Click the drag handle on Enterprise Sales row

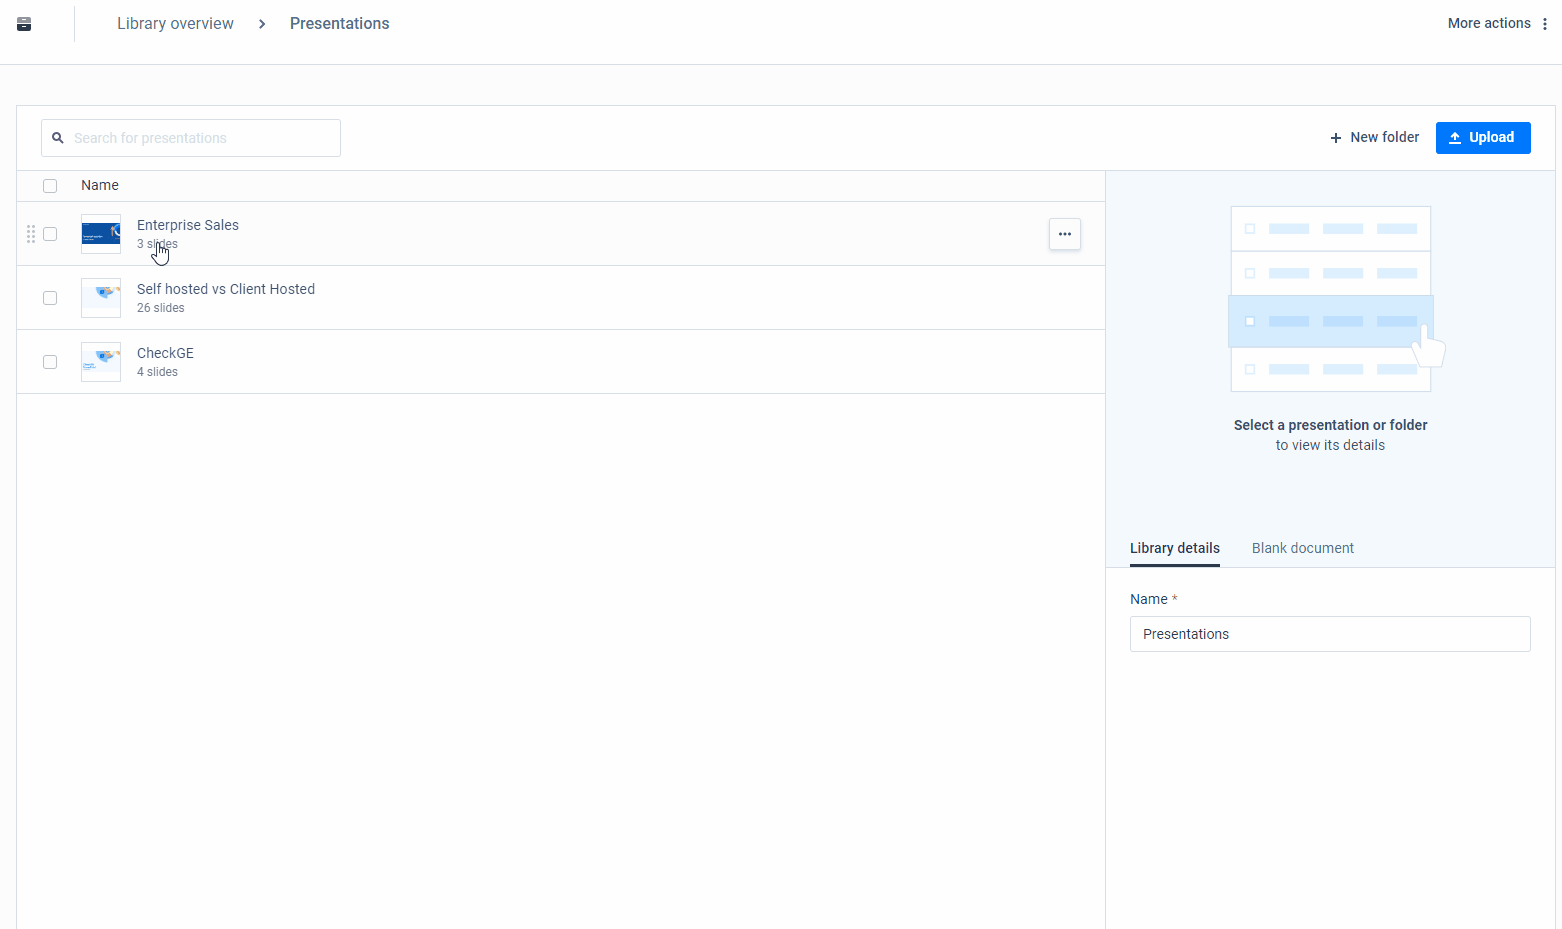[31, 234]
